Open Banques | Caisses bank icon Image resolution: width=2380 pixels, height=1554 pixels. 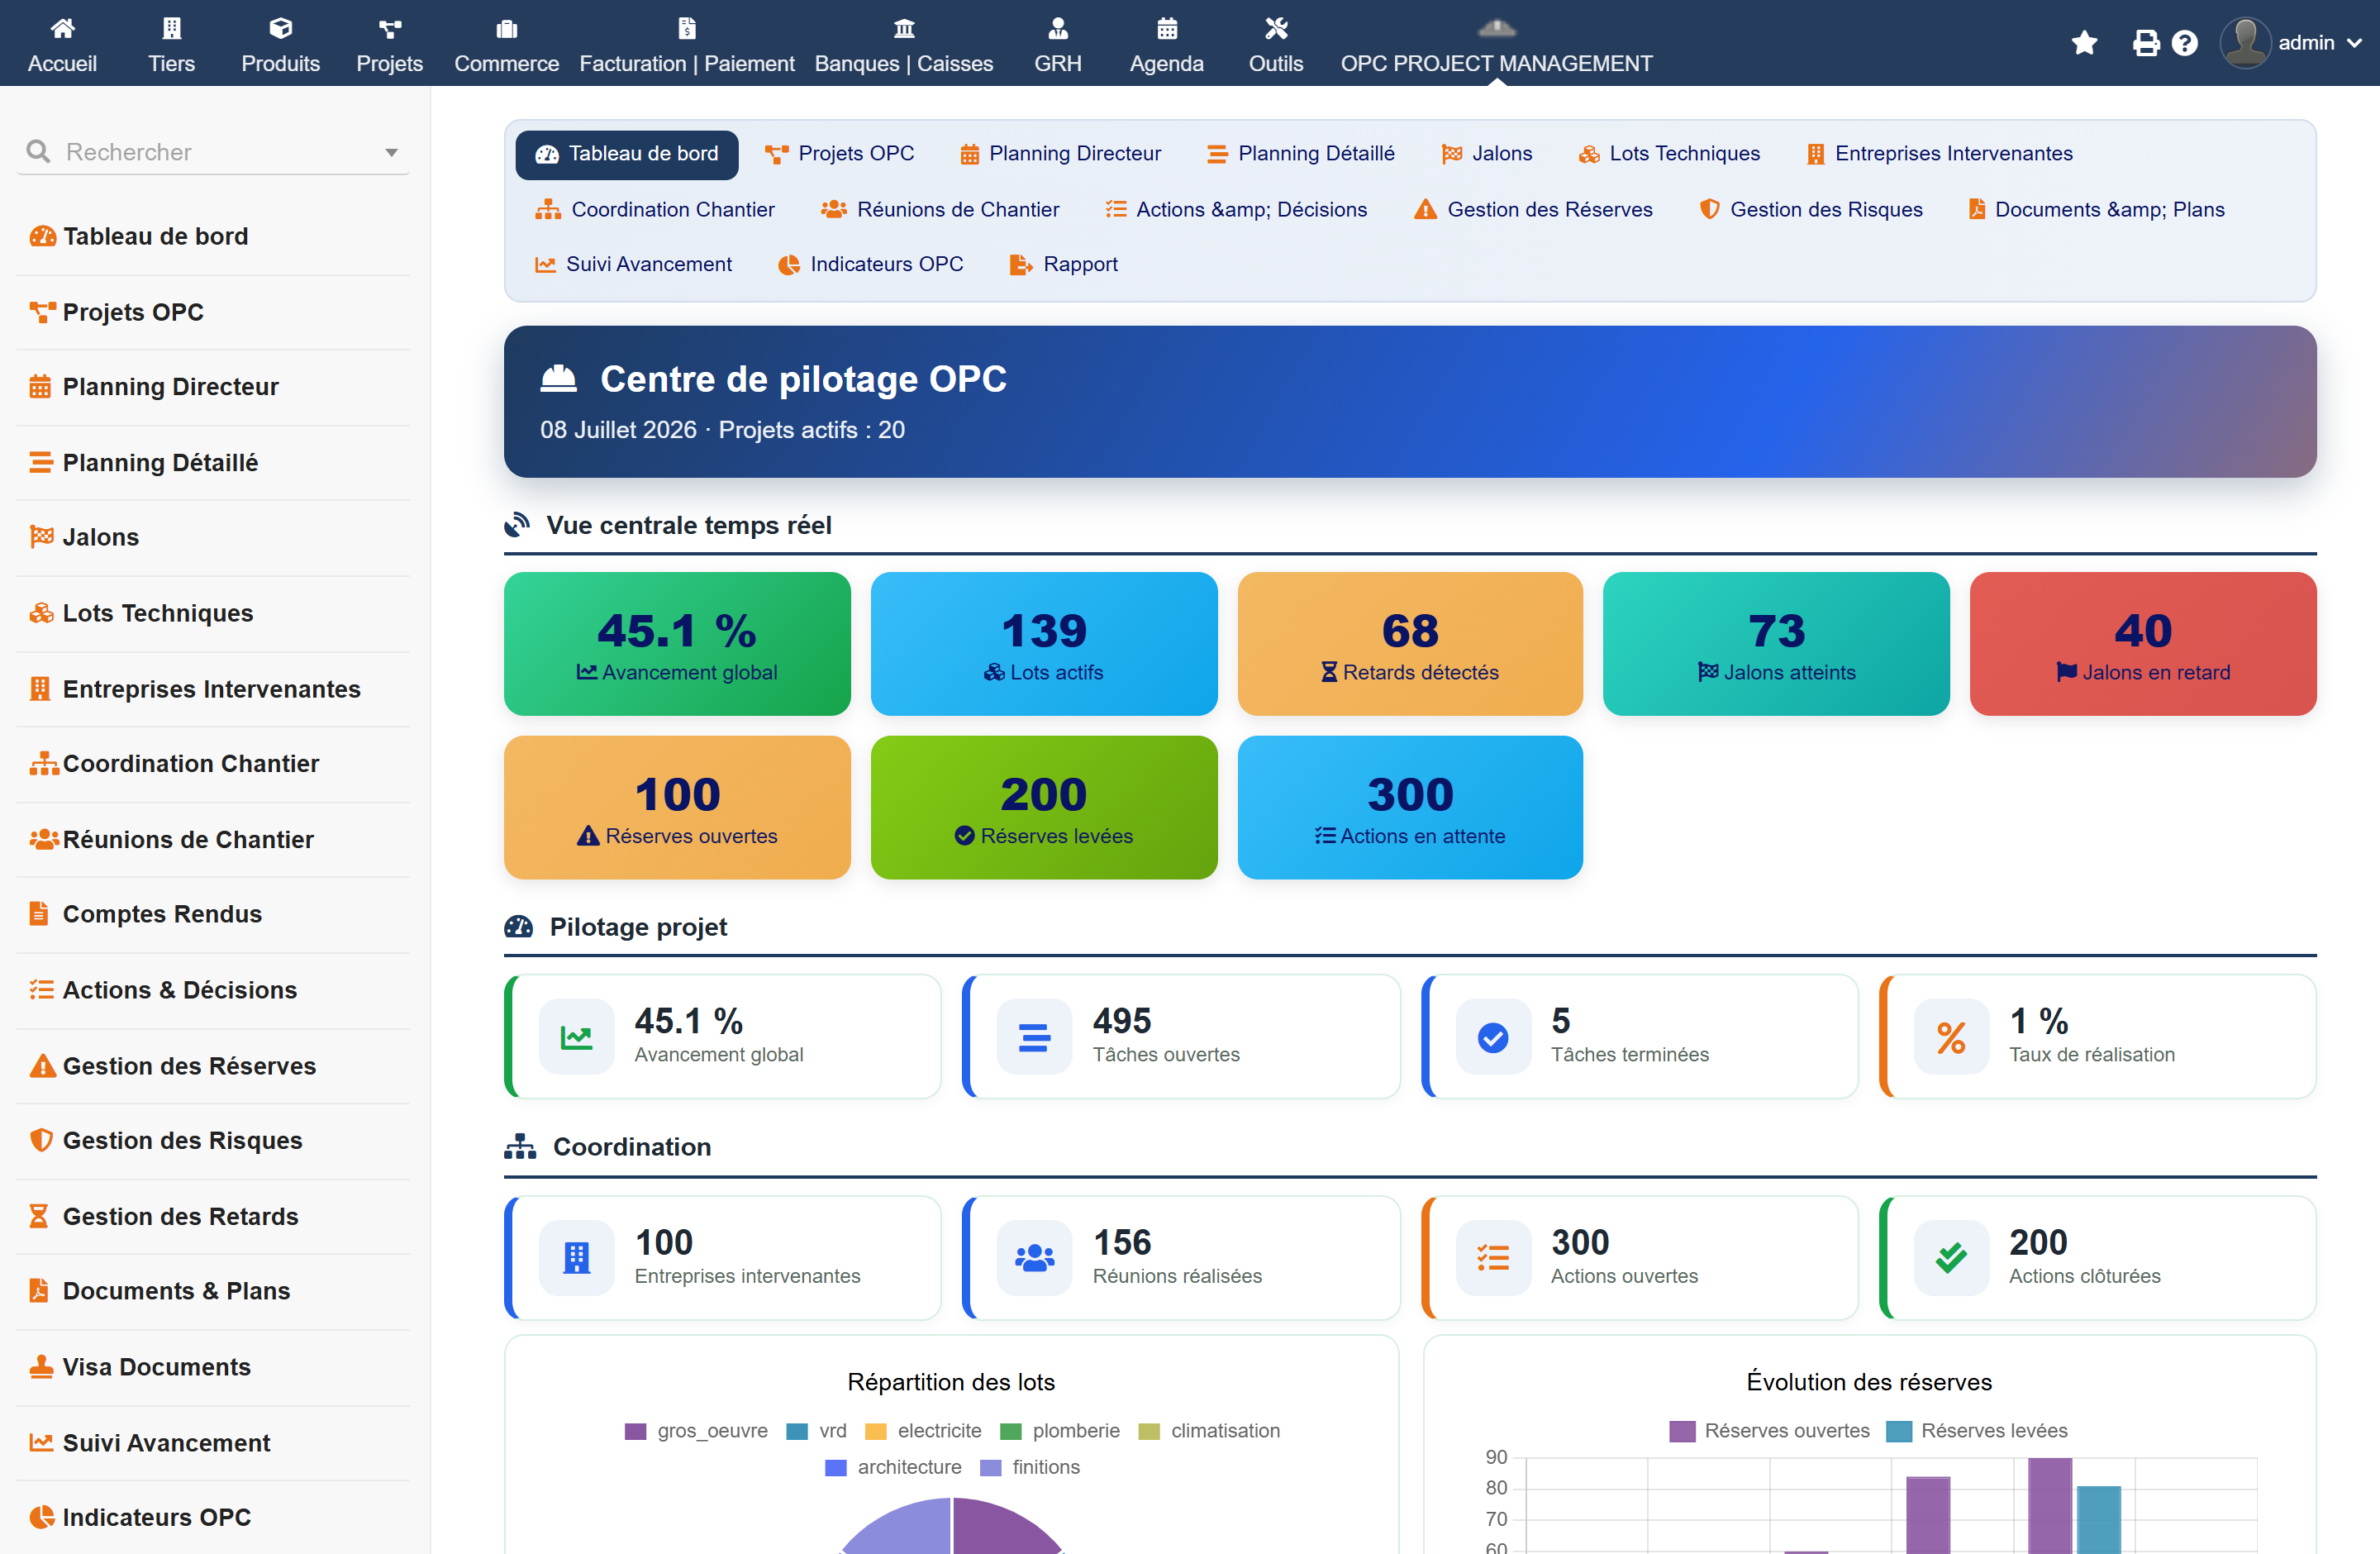[904, 28]
